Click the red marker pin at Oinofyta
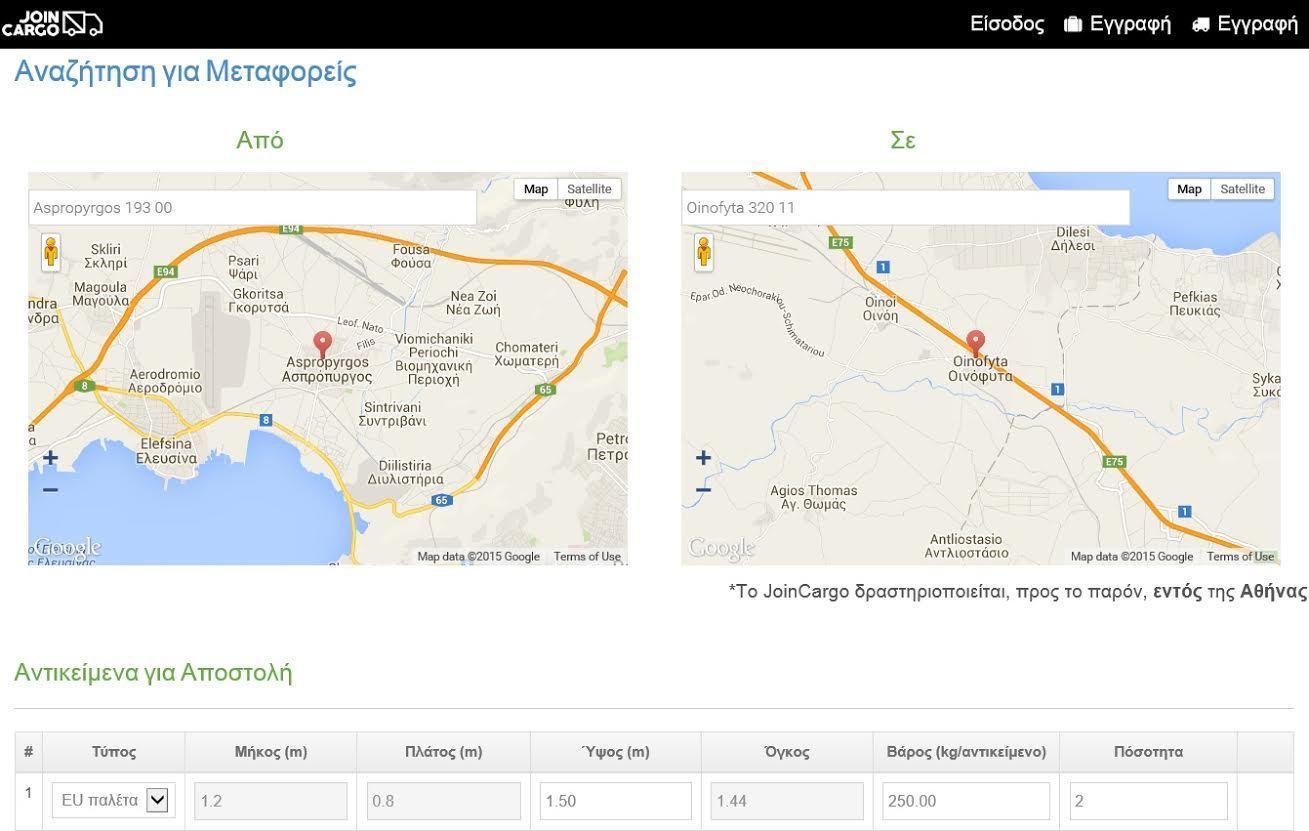This screenshot has width=1309, height=831. (x=975, y=342)
